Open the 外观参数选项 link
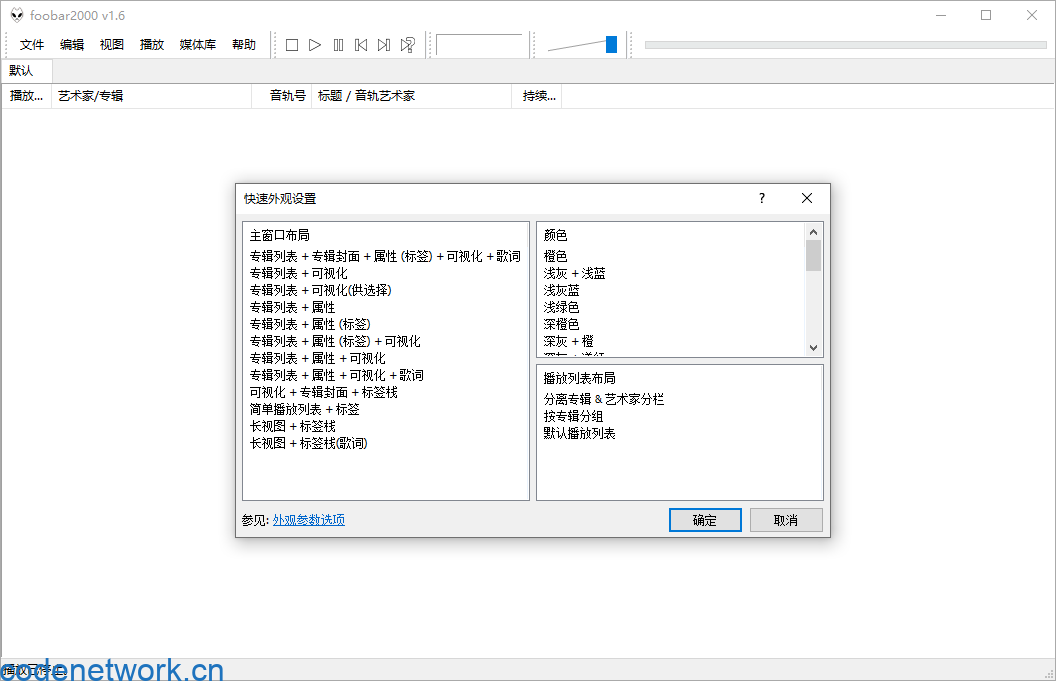 point(306,520)
